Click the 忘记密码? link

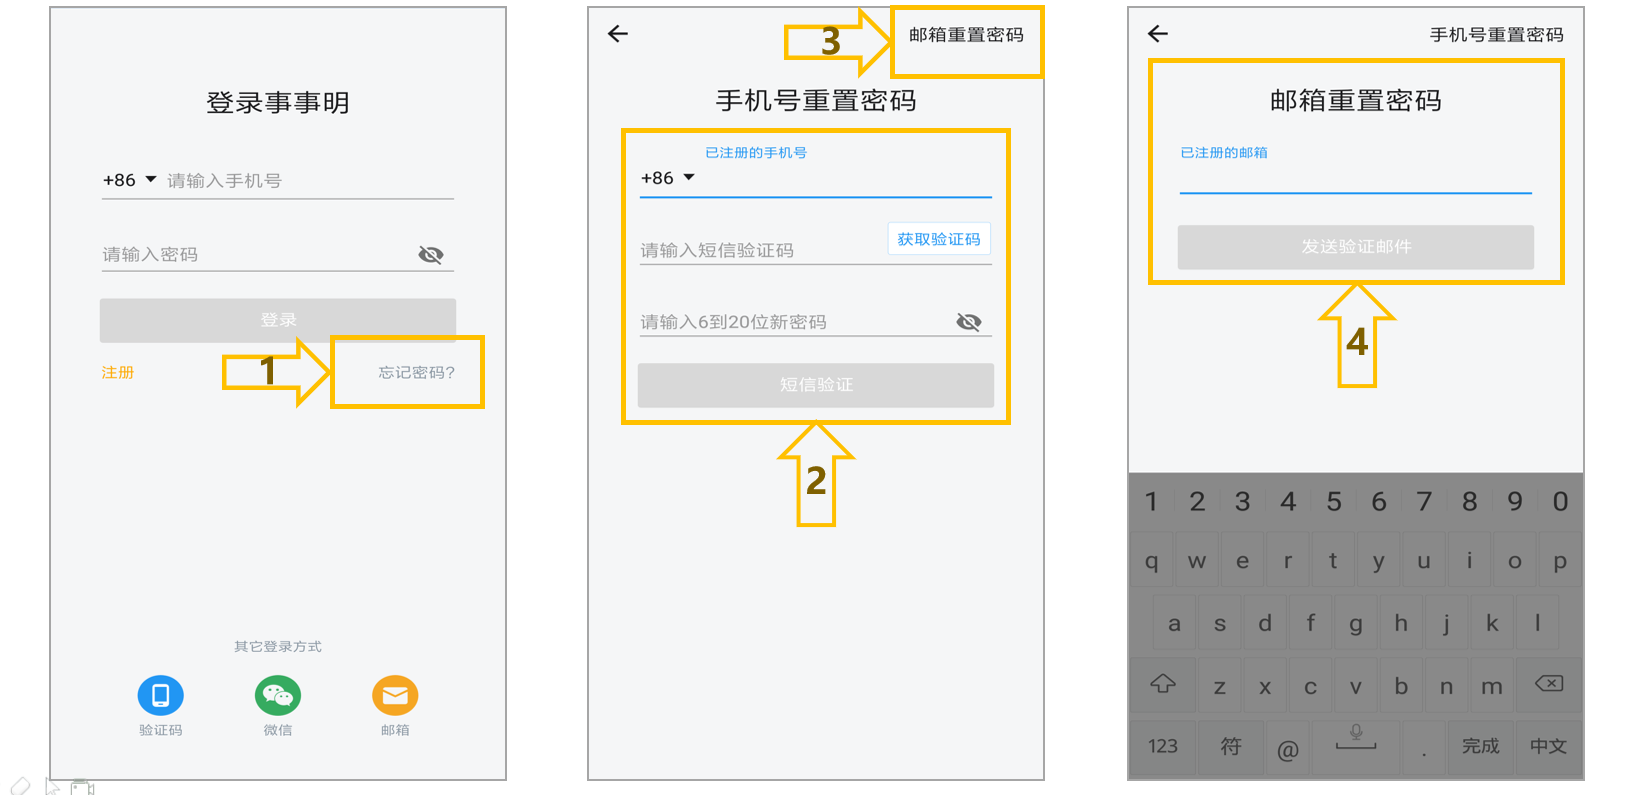pos(416,372)
